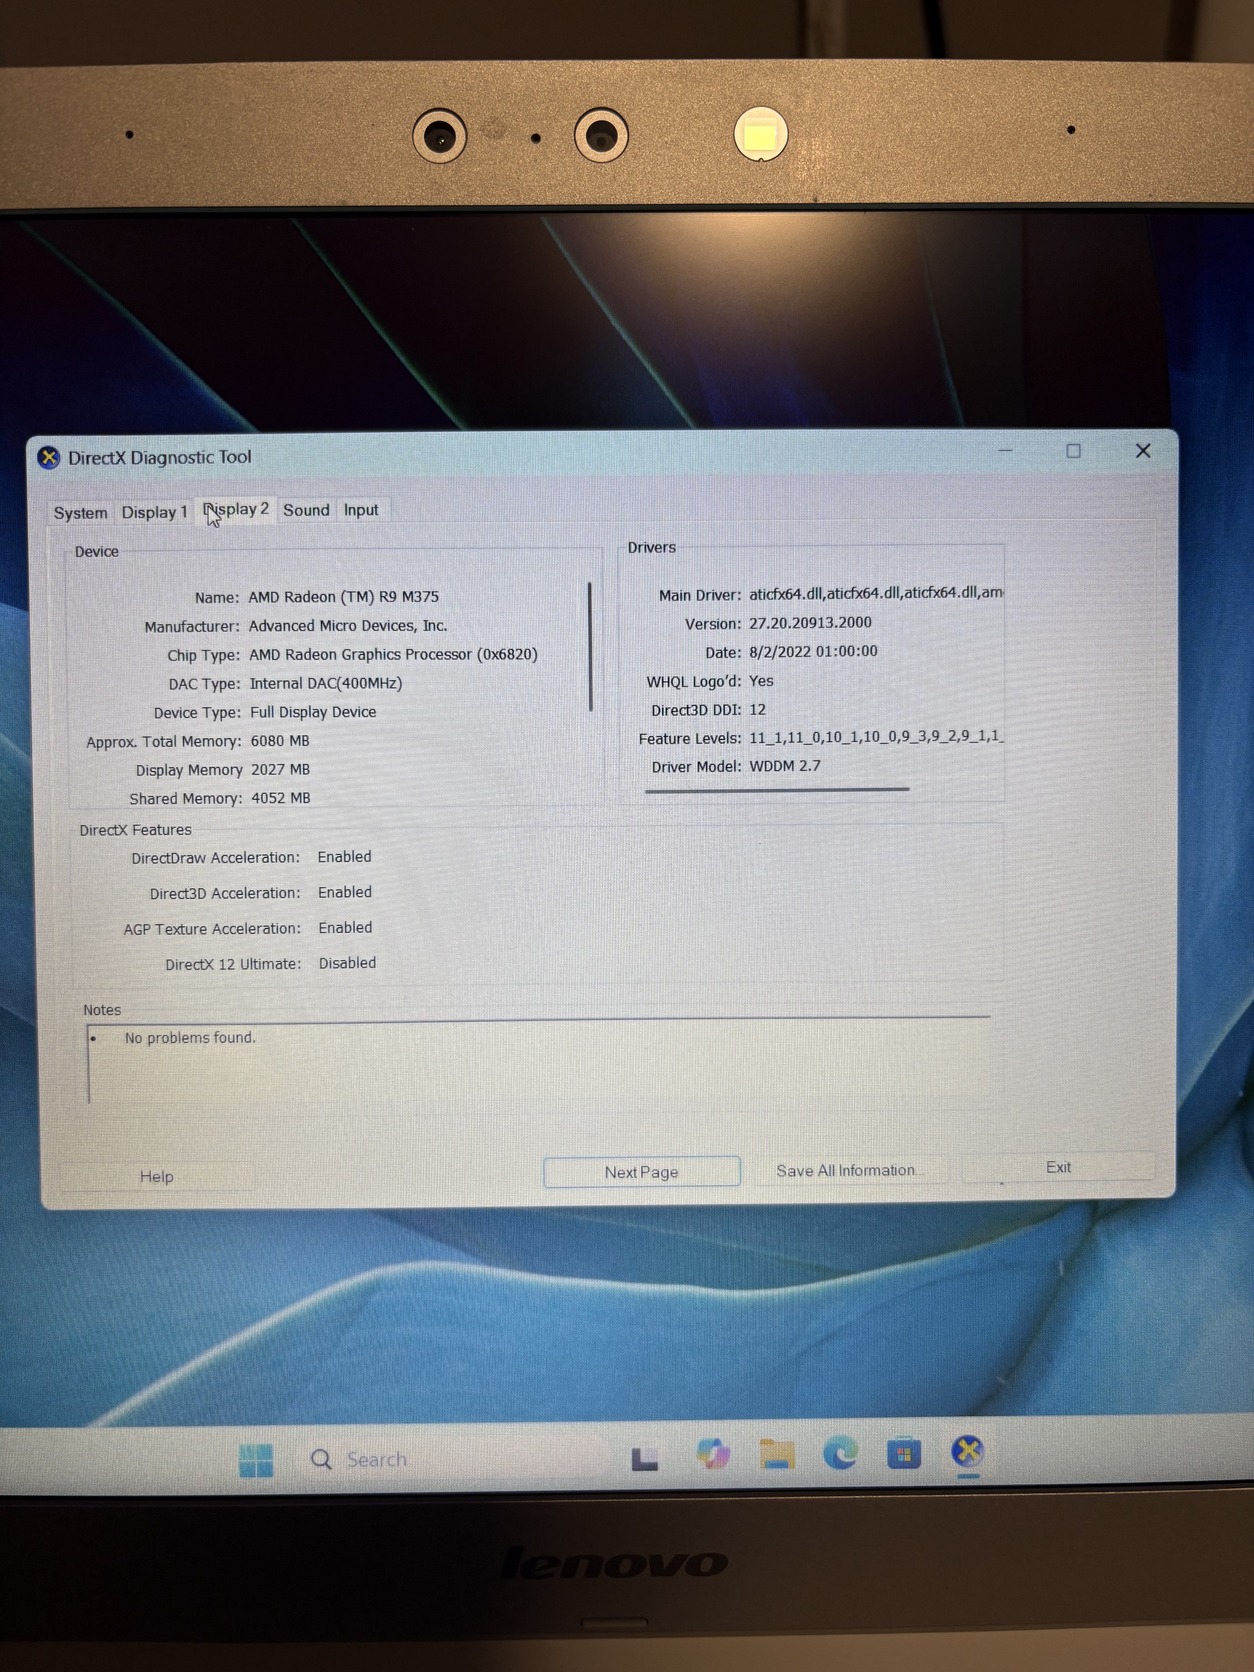1254x1672 pixels.
Task: Click main driver value aticfx64.dll
Action: point(876,593)
